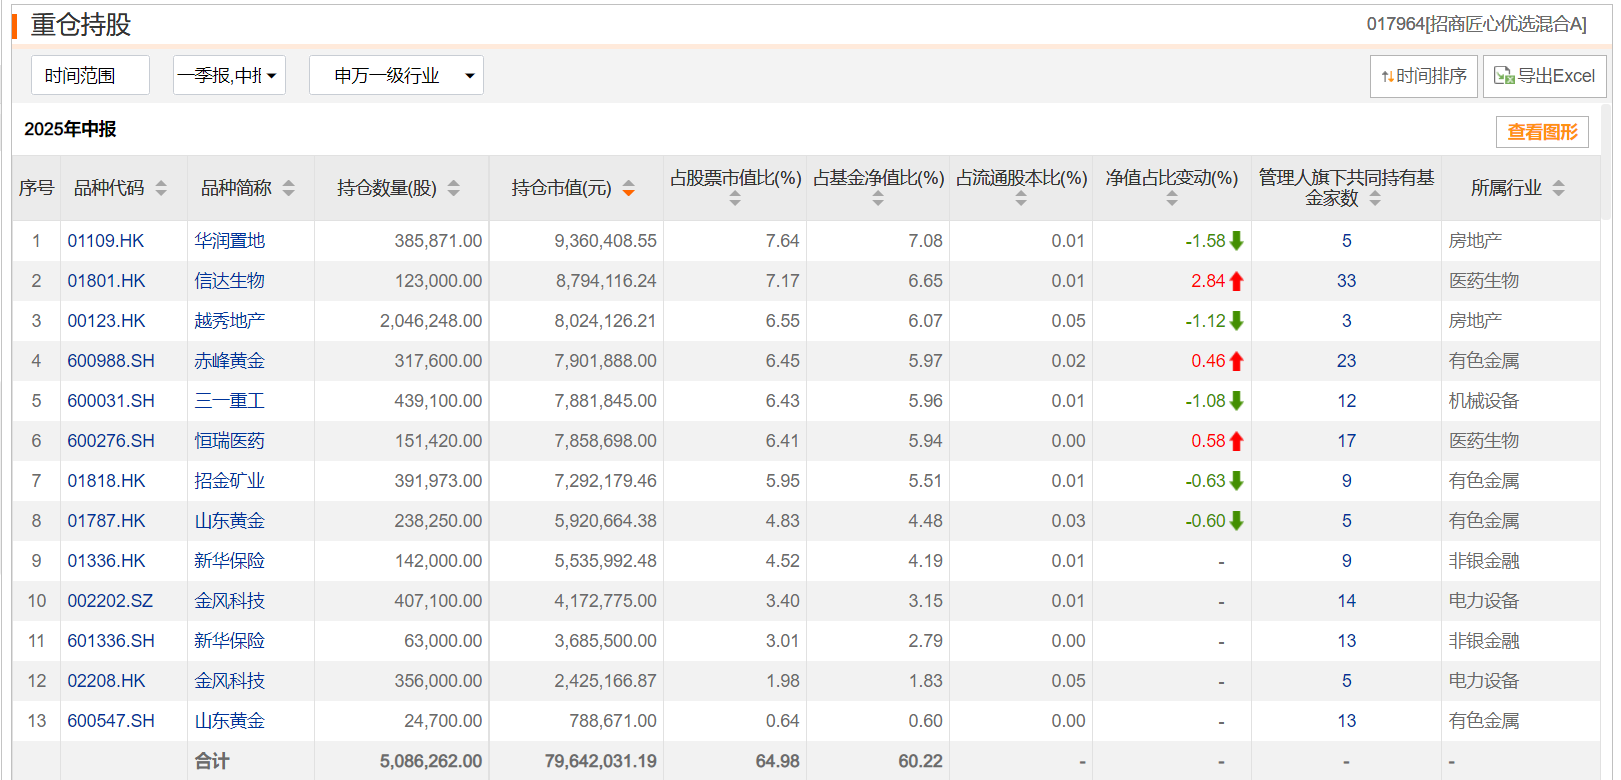
Task: Click sort icon under 占股票市值比(%) header
Action: tap(735, 199)
